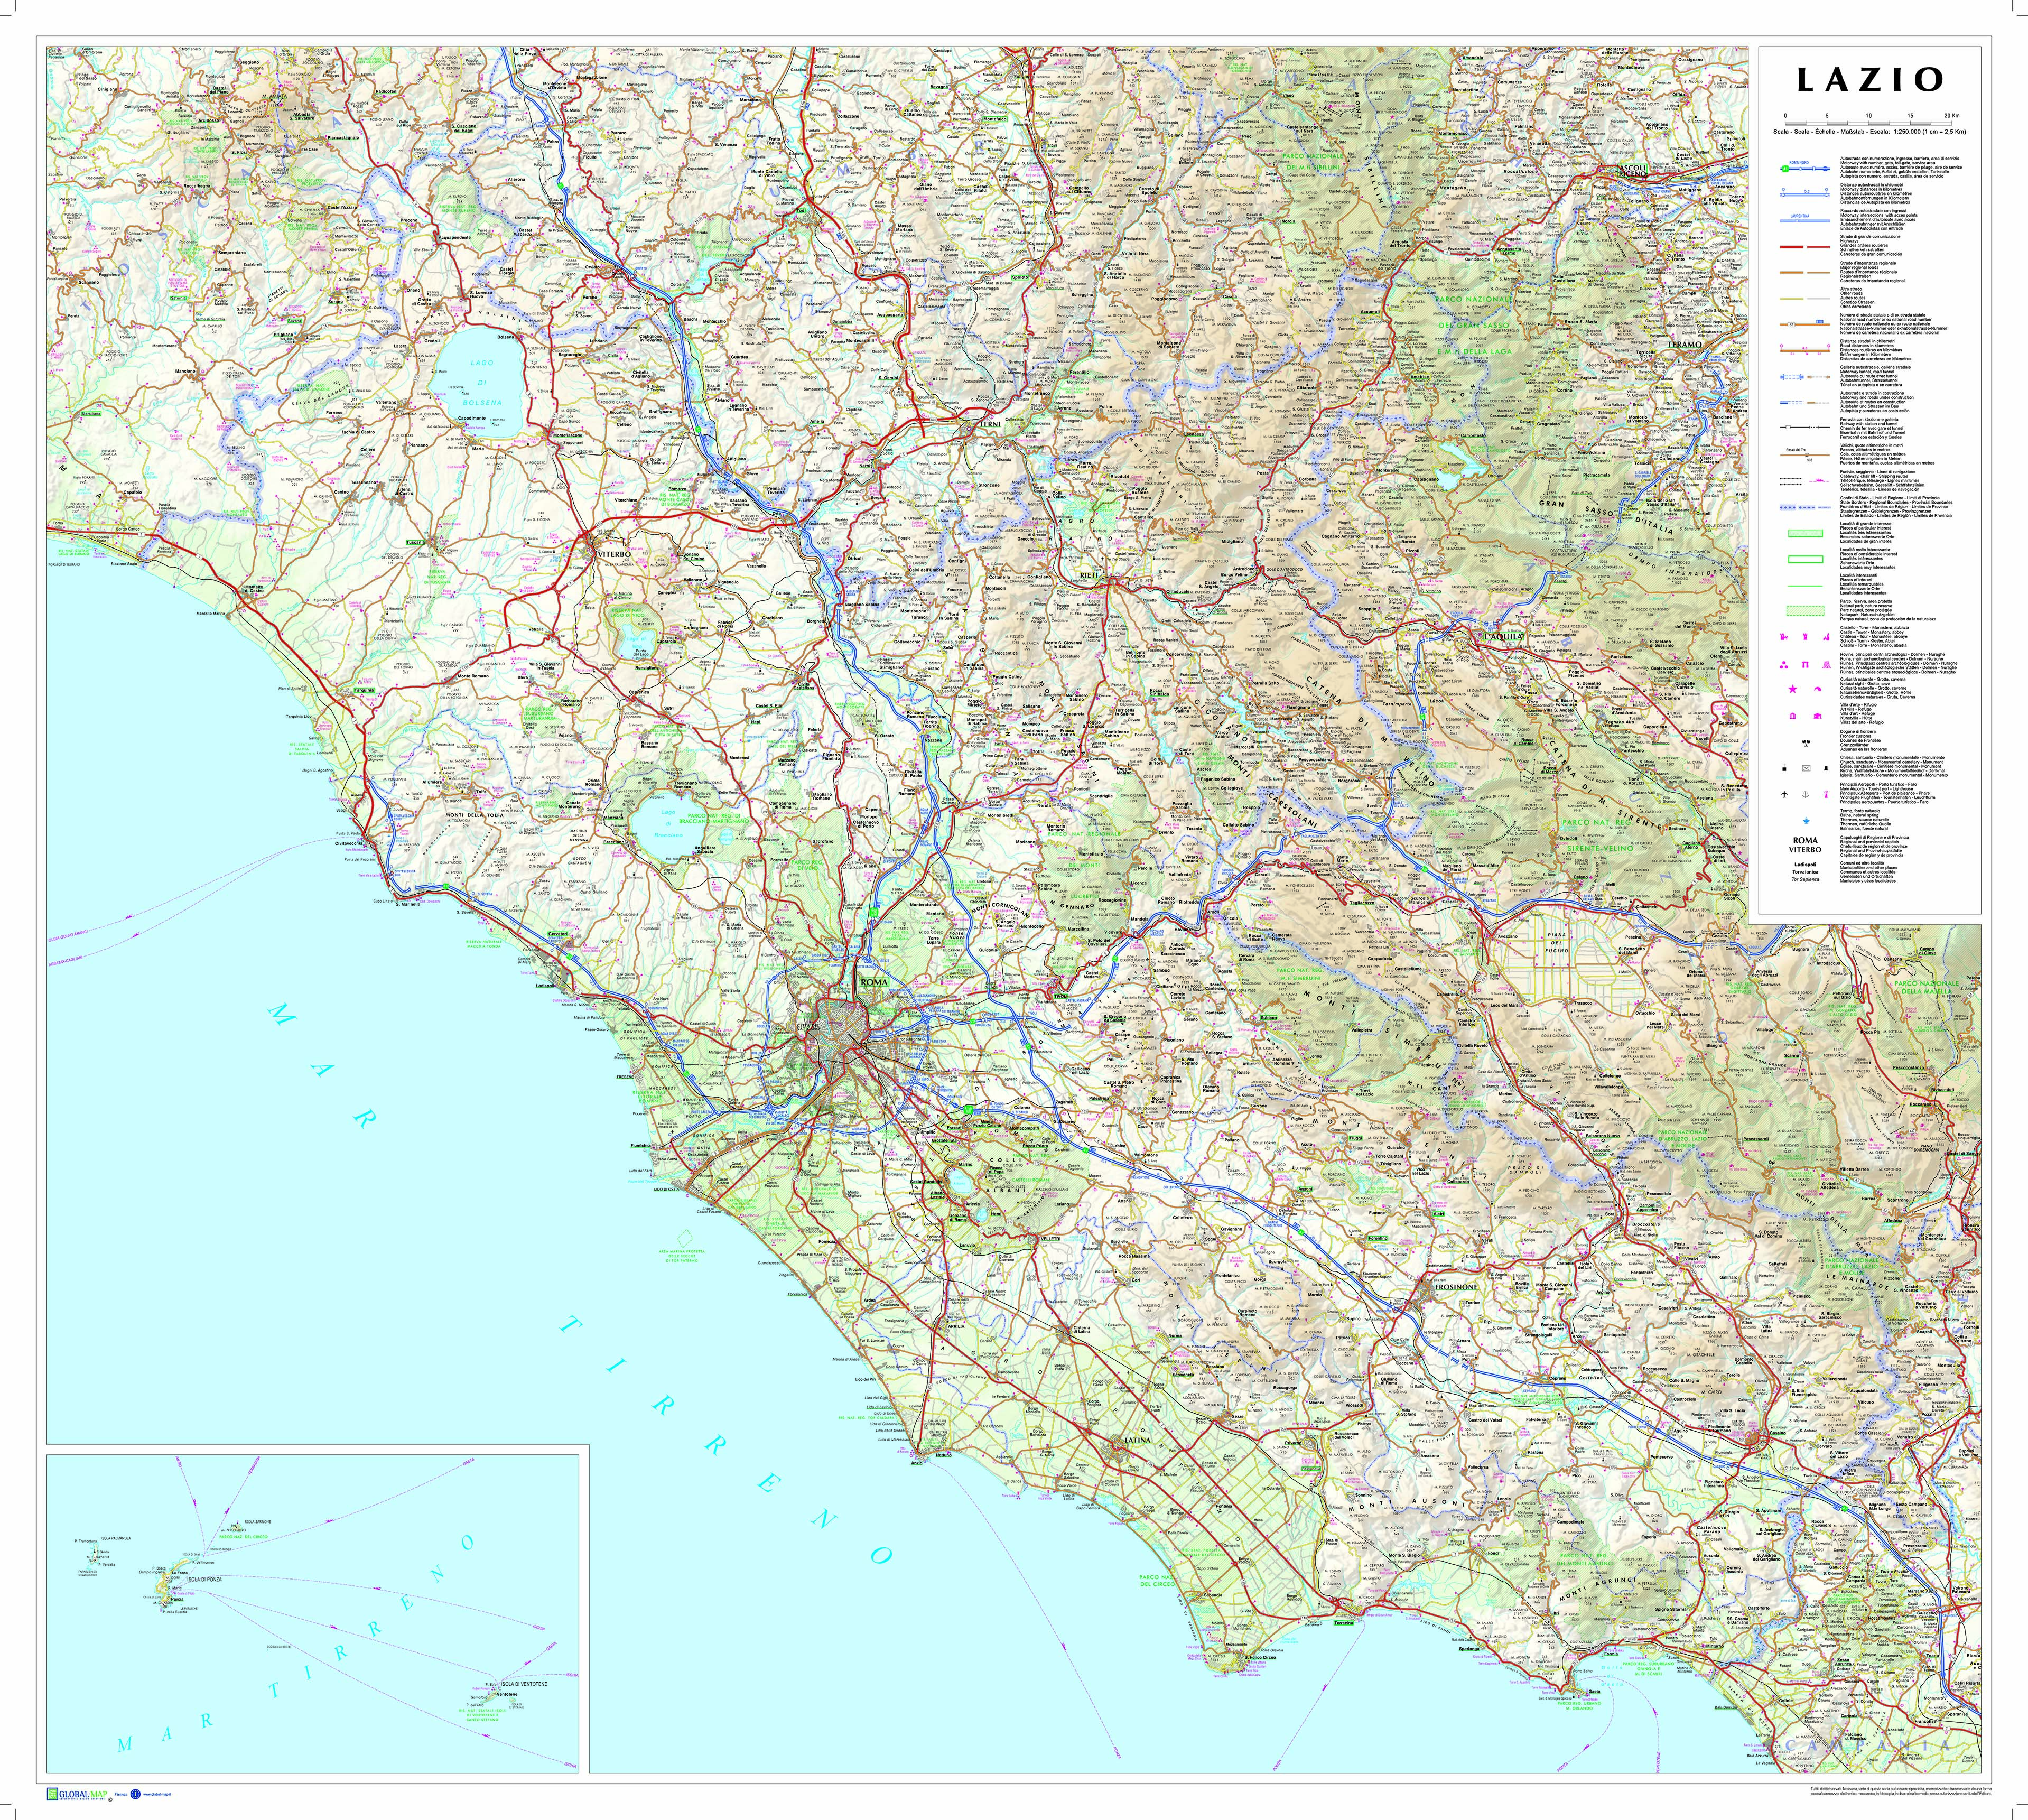Click the red highway line sample
The image size is (2028, 1820).
click(x=1792, y=247)
